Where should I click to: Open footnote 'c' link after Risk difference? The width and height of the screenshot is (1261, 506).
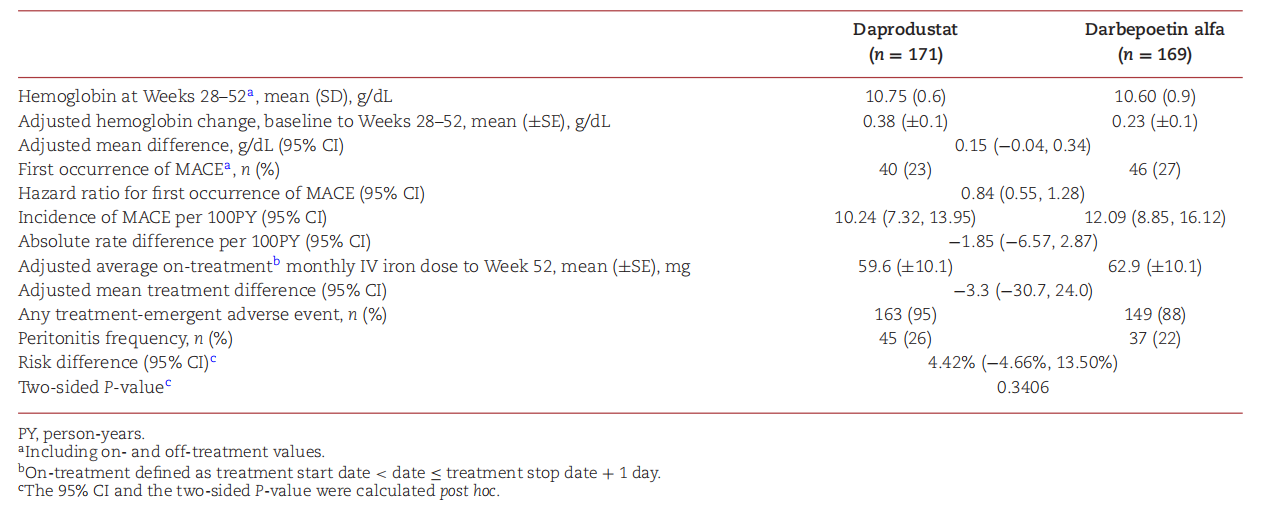pos(214,359)
